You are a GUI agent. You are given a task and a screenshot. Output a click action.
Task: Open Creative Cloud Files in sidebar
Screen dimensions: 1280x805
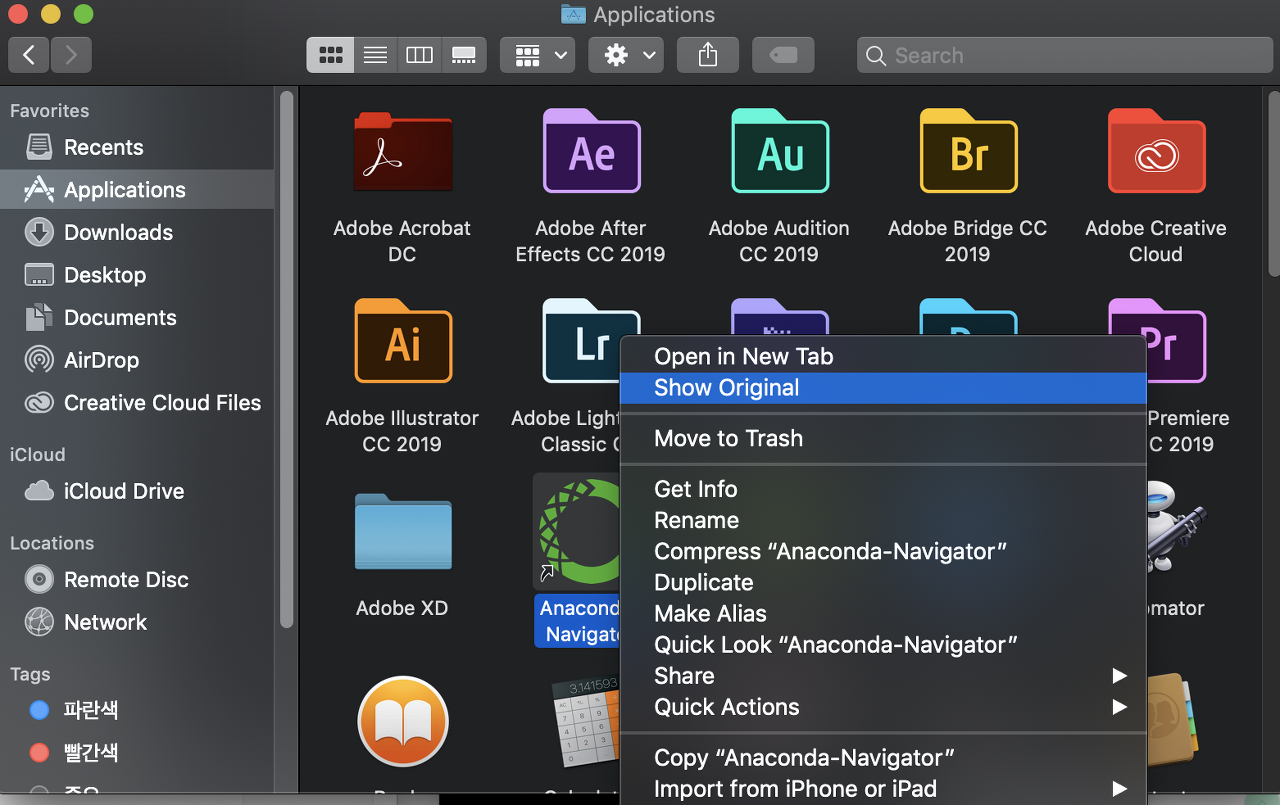[x=137, y=403]
